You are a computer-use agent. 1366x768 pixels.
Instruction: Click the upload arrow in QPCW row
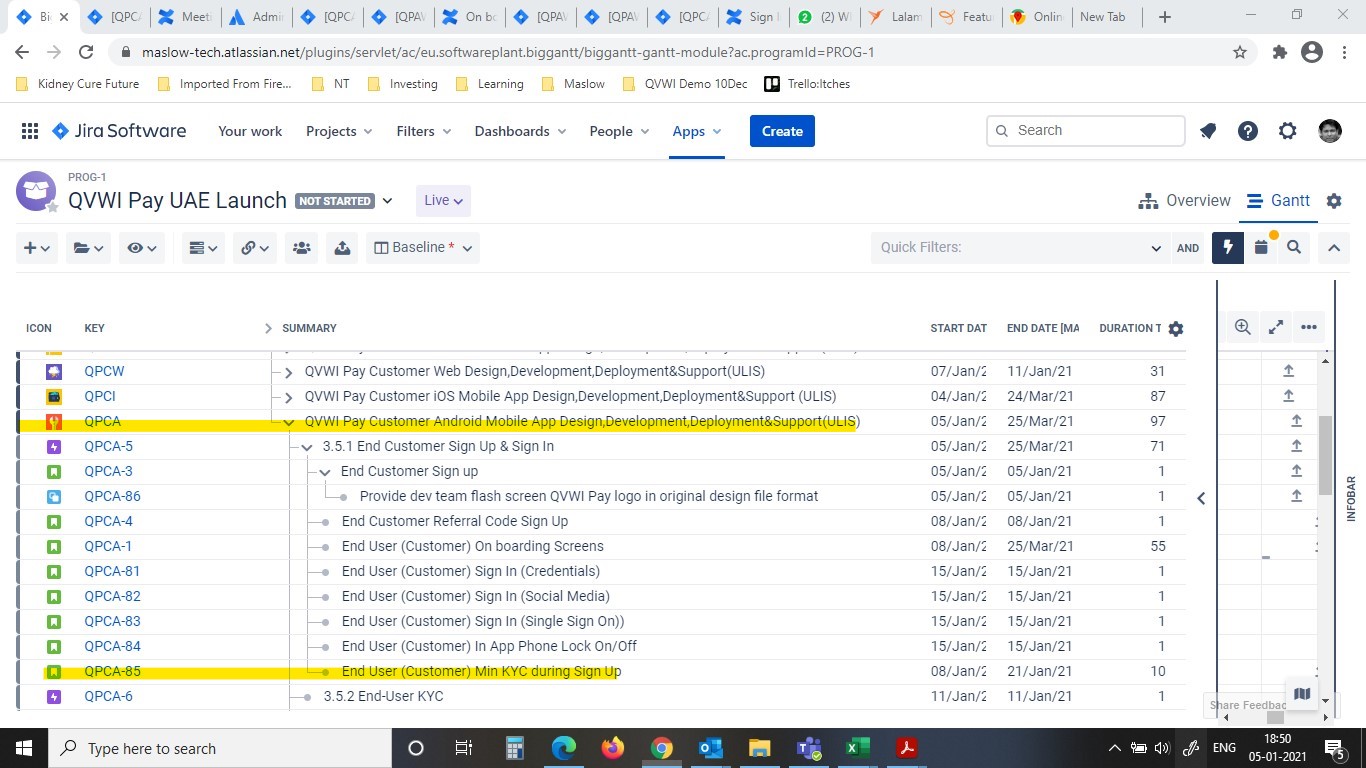click(1288, 371)
